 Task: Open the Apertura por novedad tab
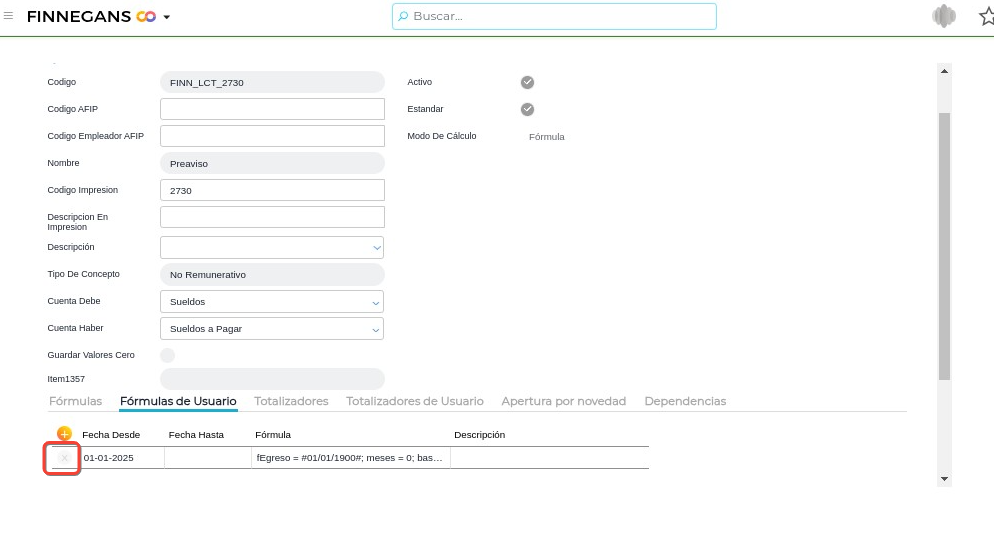pos(563,401)
